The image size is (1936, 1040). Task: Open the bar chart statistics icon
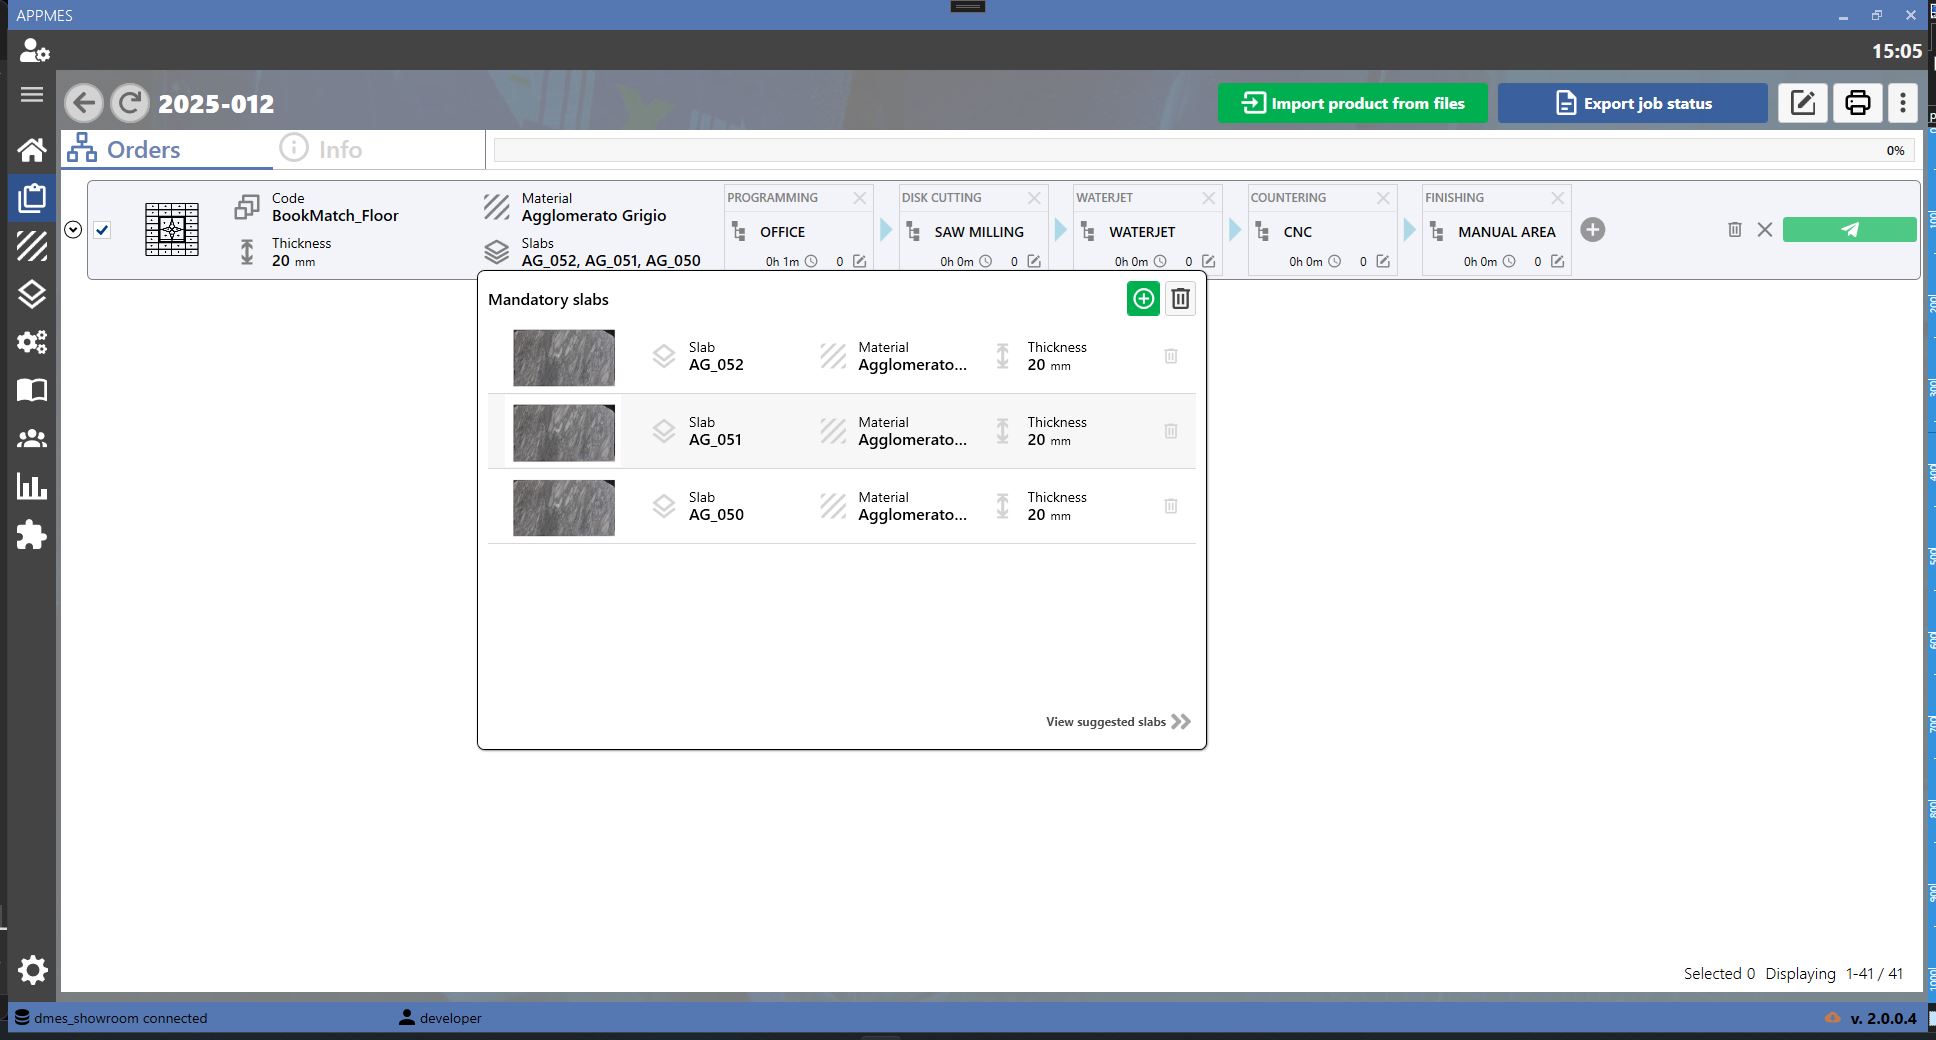(32, 487)
